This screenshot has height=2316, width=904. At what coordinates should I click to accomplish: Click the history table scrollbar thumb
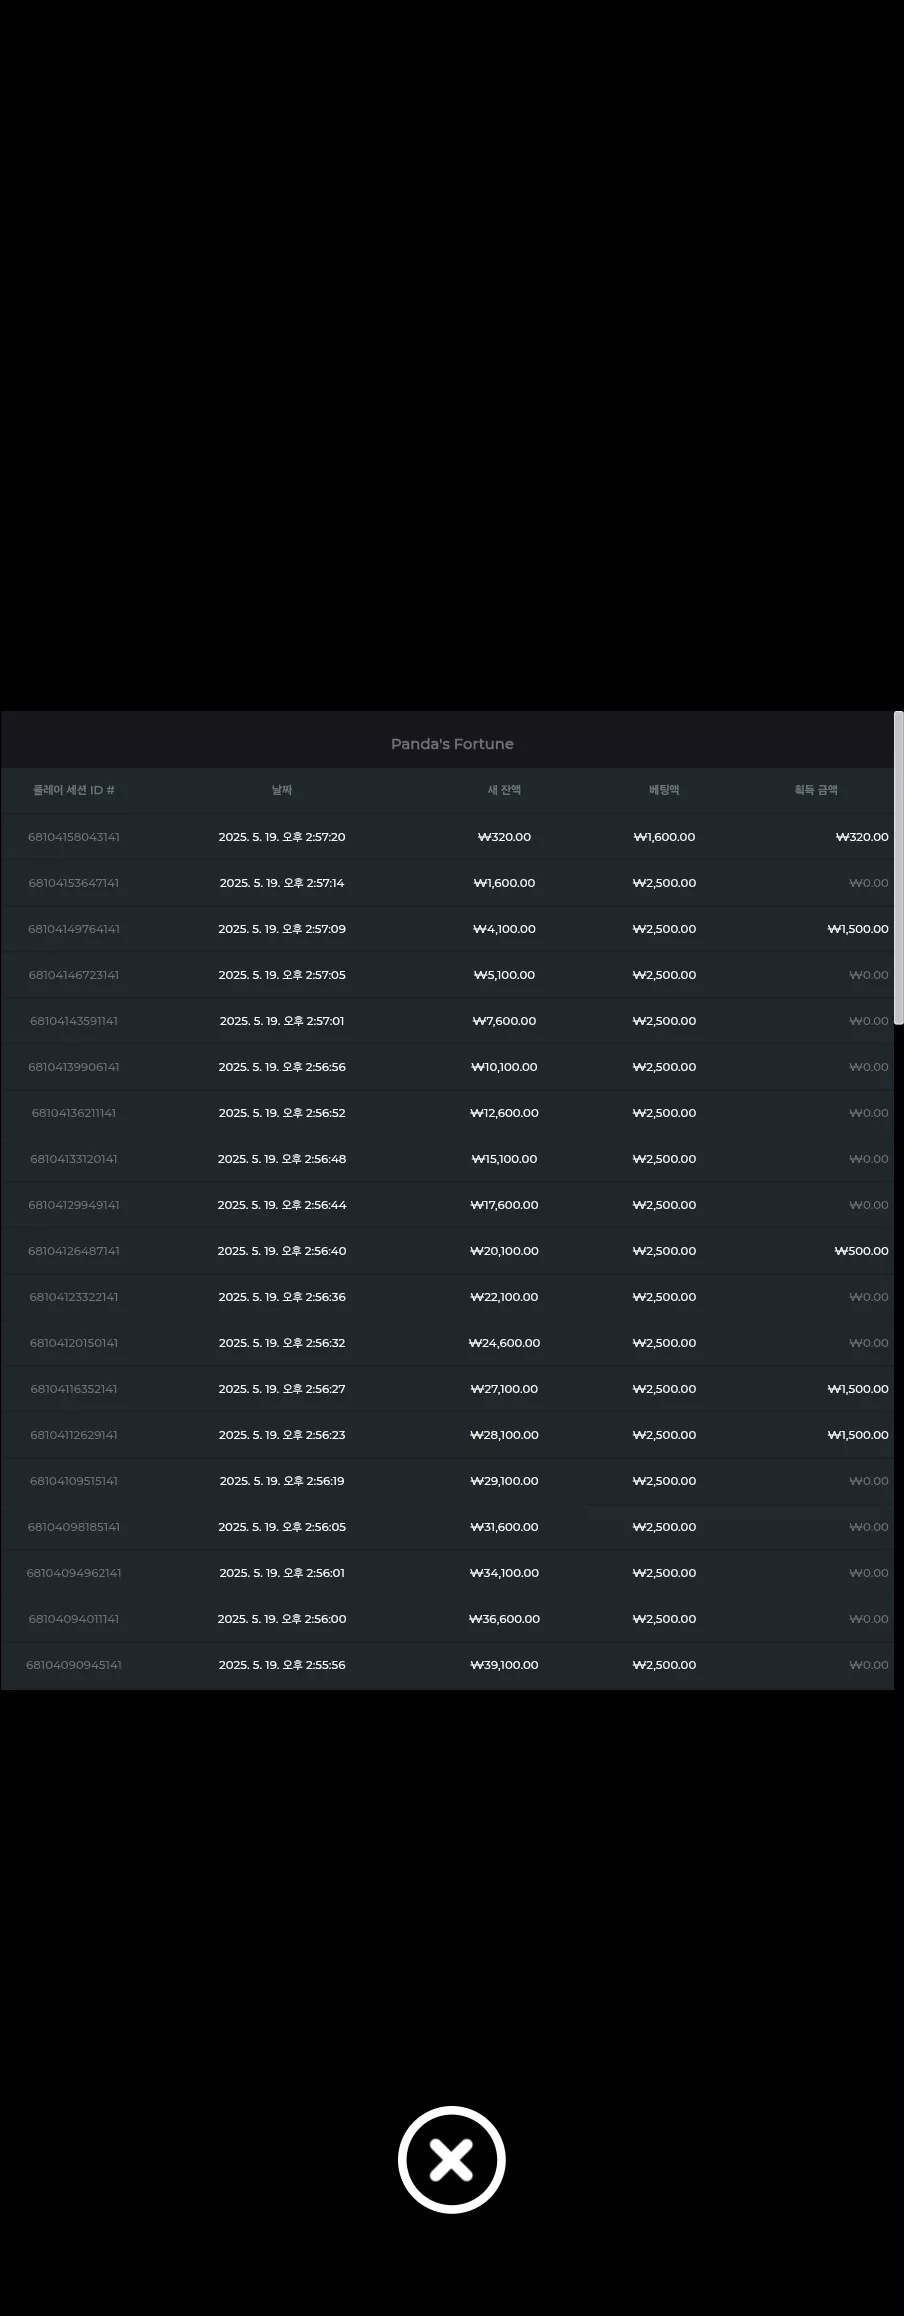(898, 867)
